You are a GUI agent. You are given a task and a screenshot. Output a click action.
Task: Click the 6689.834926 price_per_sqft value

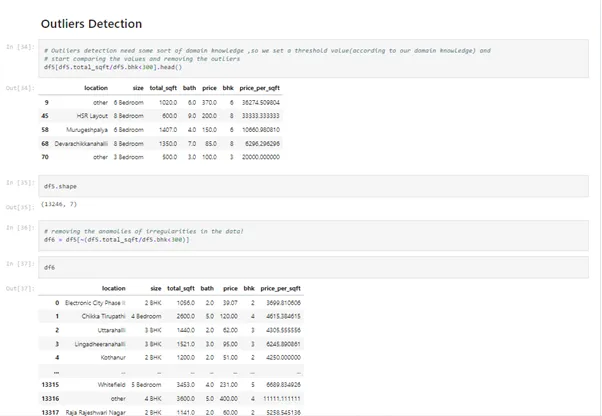[x=283, y=385]
